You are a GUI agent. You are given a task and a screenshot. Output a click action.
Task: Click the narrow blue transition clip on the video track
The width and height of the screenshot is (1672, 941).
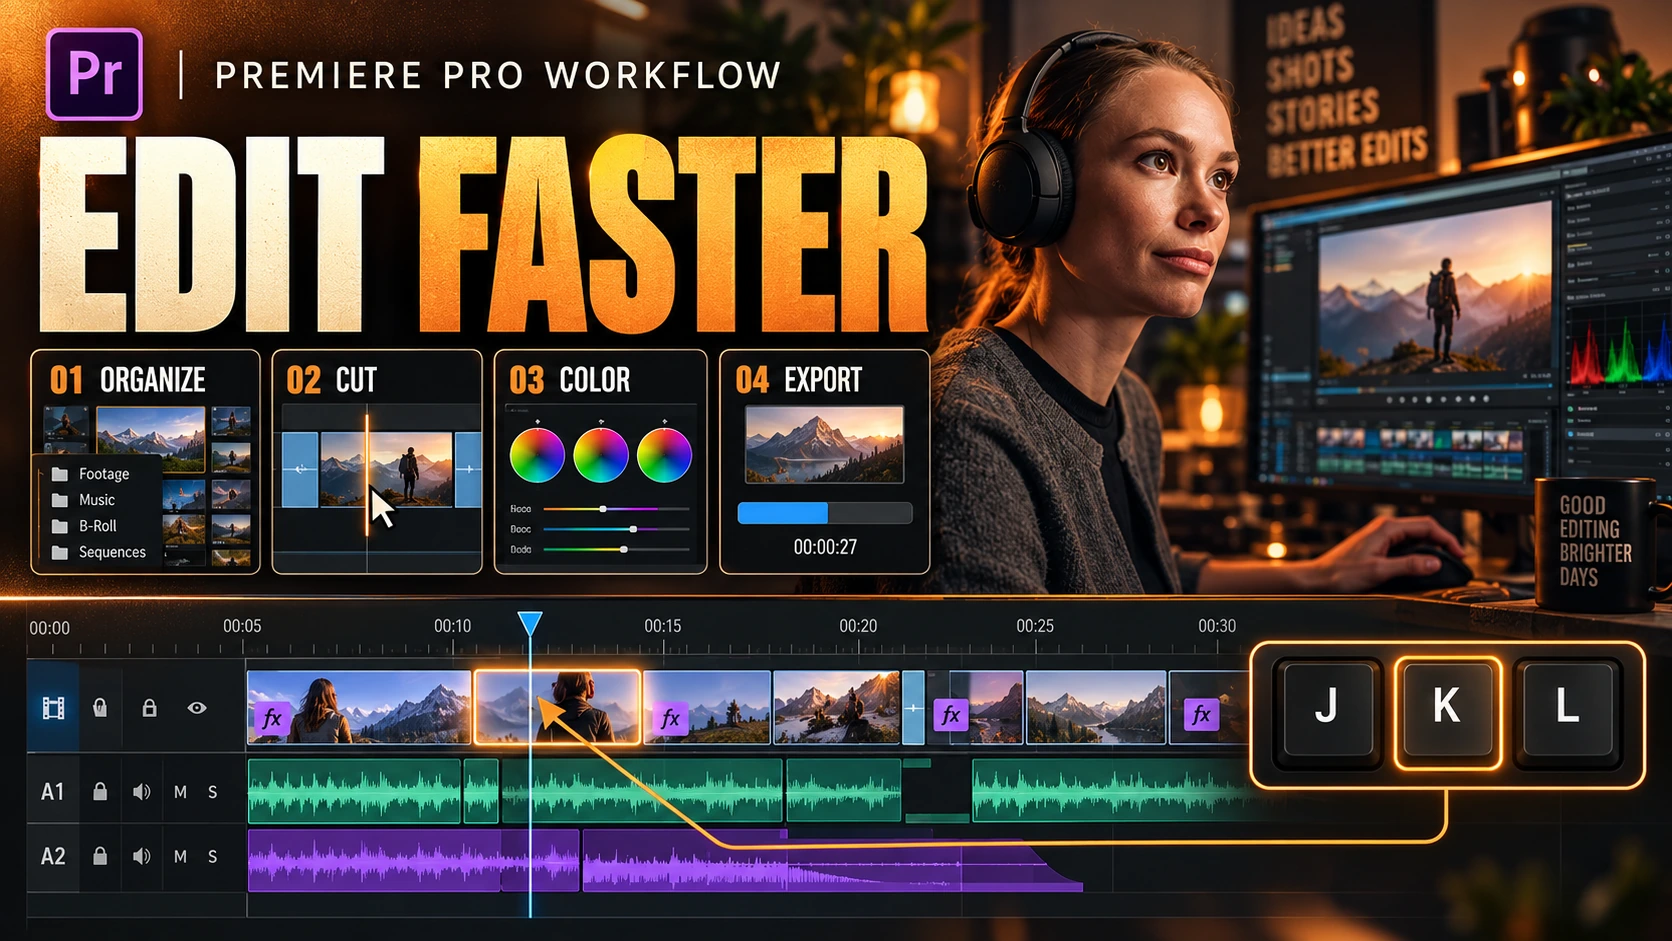coord(913,708)
